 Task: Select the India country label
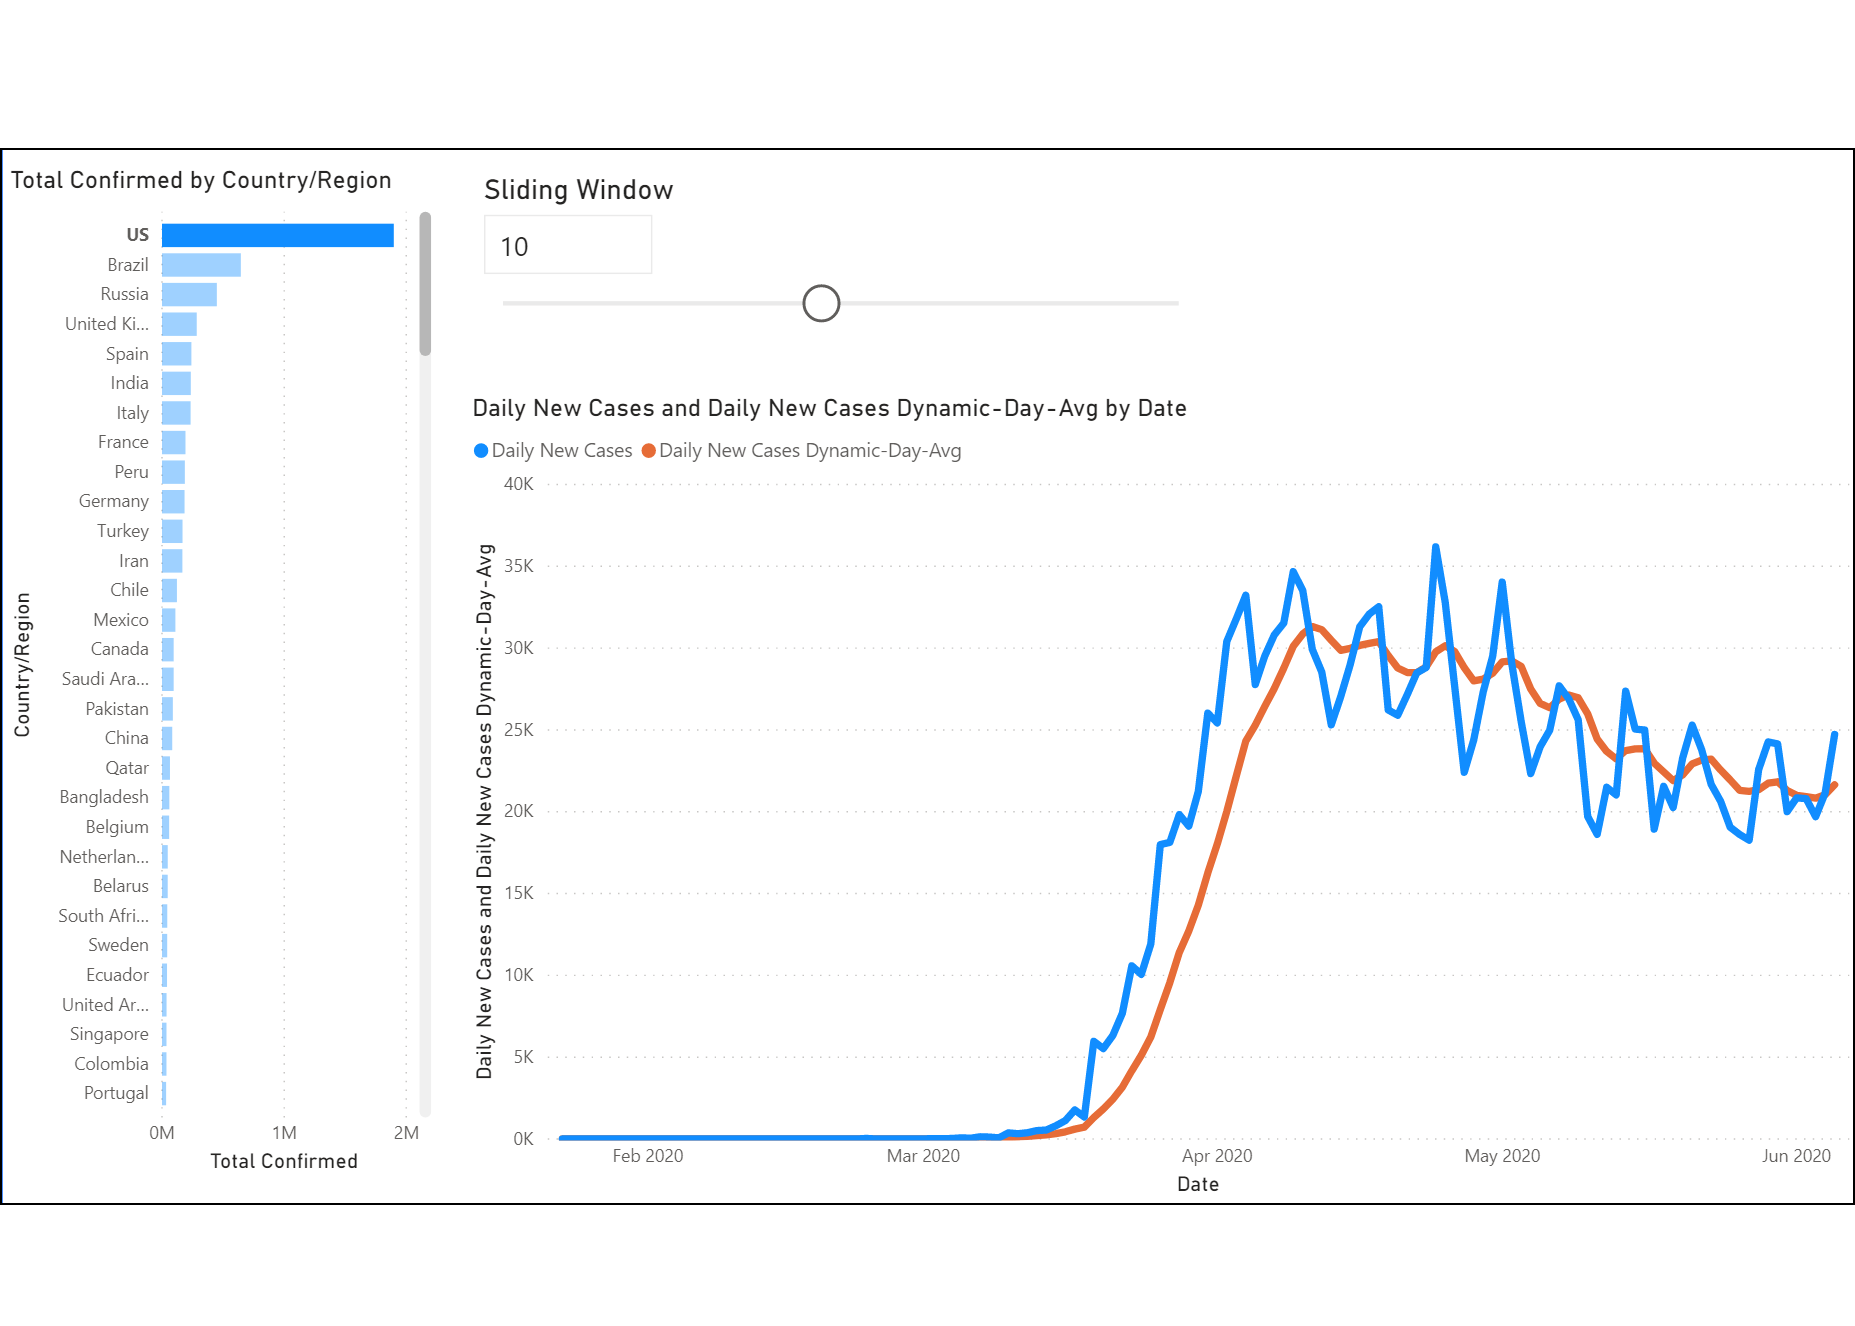pos(129,383)
